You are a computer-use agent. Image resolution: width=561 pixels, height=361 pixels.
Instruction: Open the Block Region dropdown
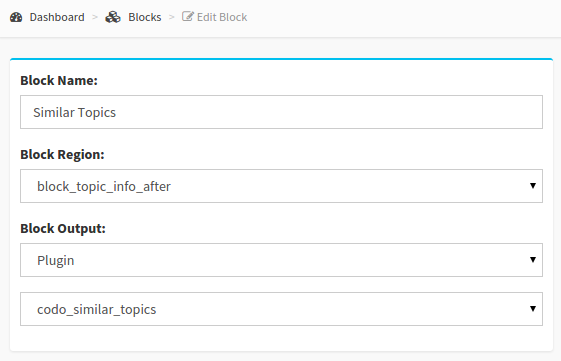tap(281, 186)
